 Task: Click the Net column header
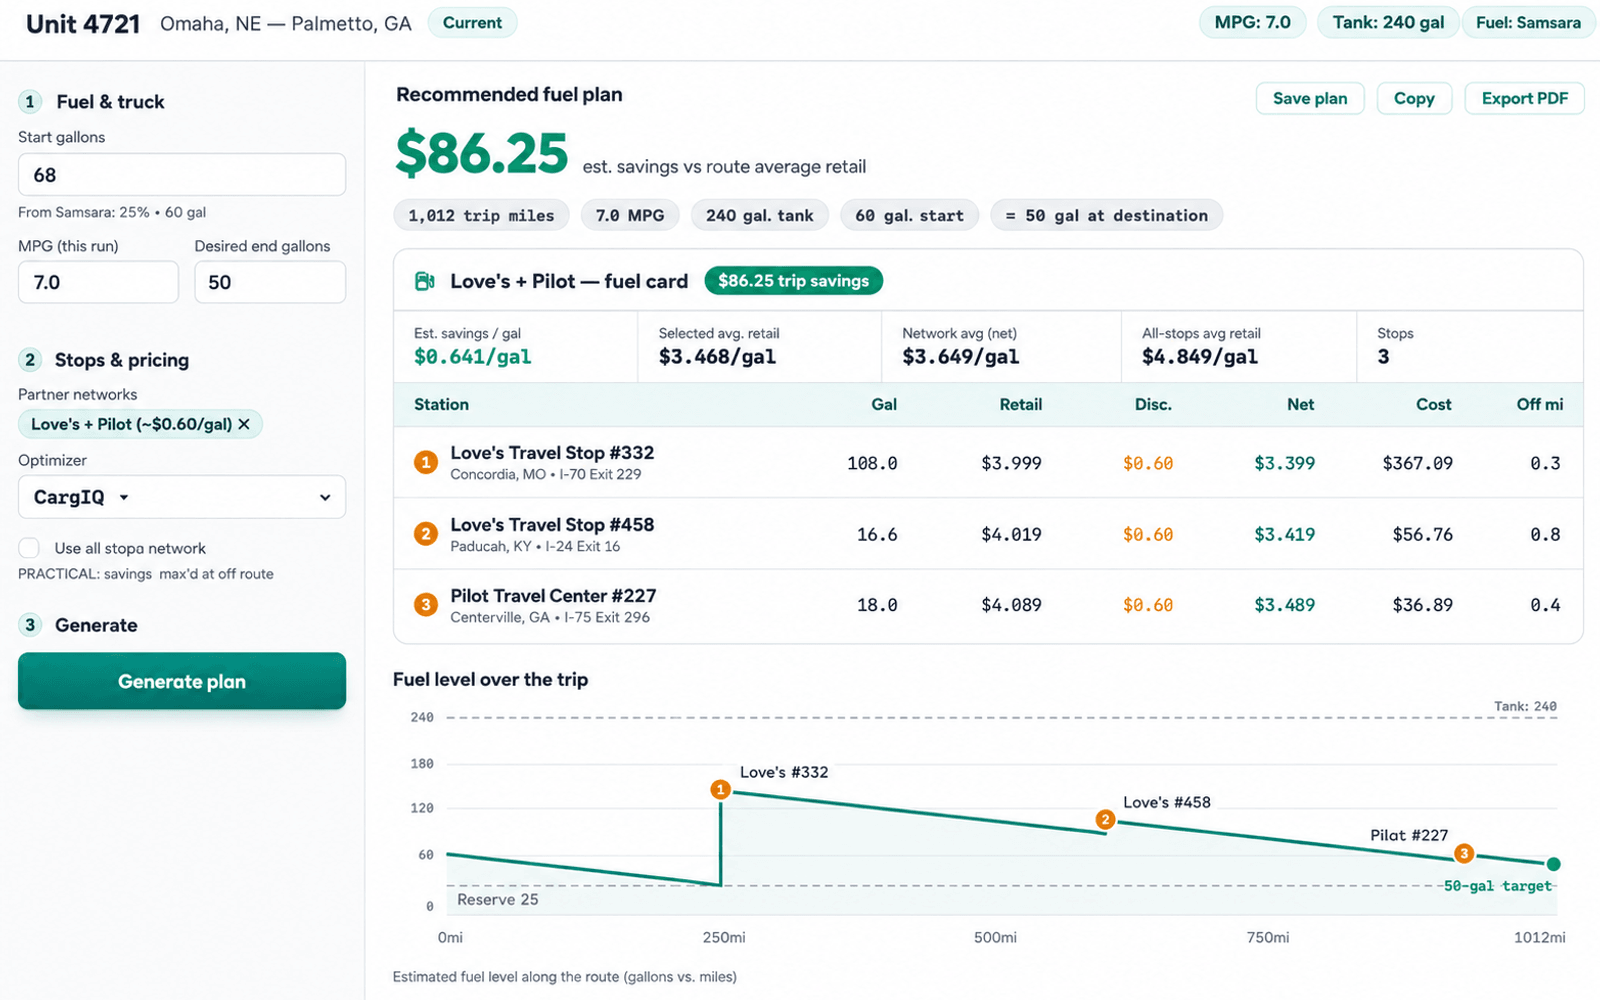(x=1300, y=404)
